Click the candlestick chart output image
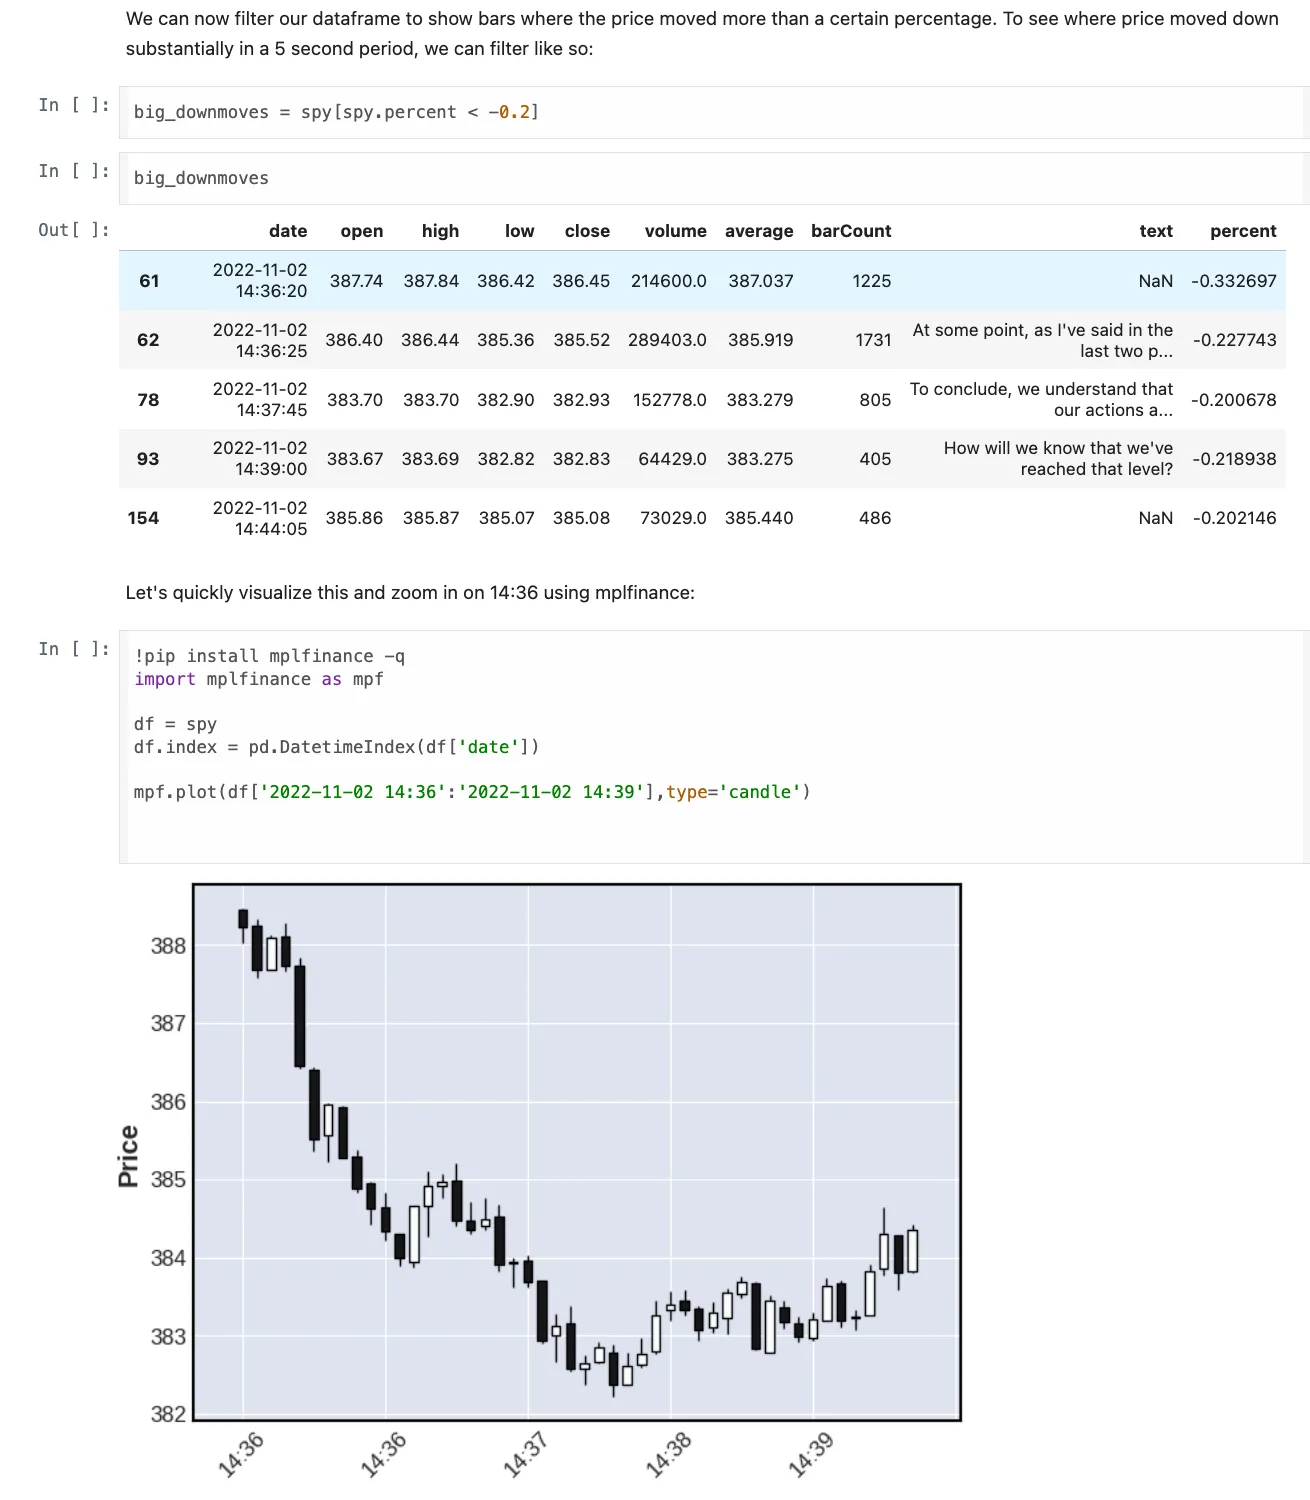The image size is (1310, 1500). pos(575,1150)
